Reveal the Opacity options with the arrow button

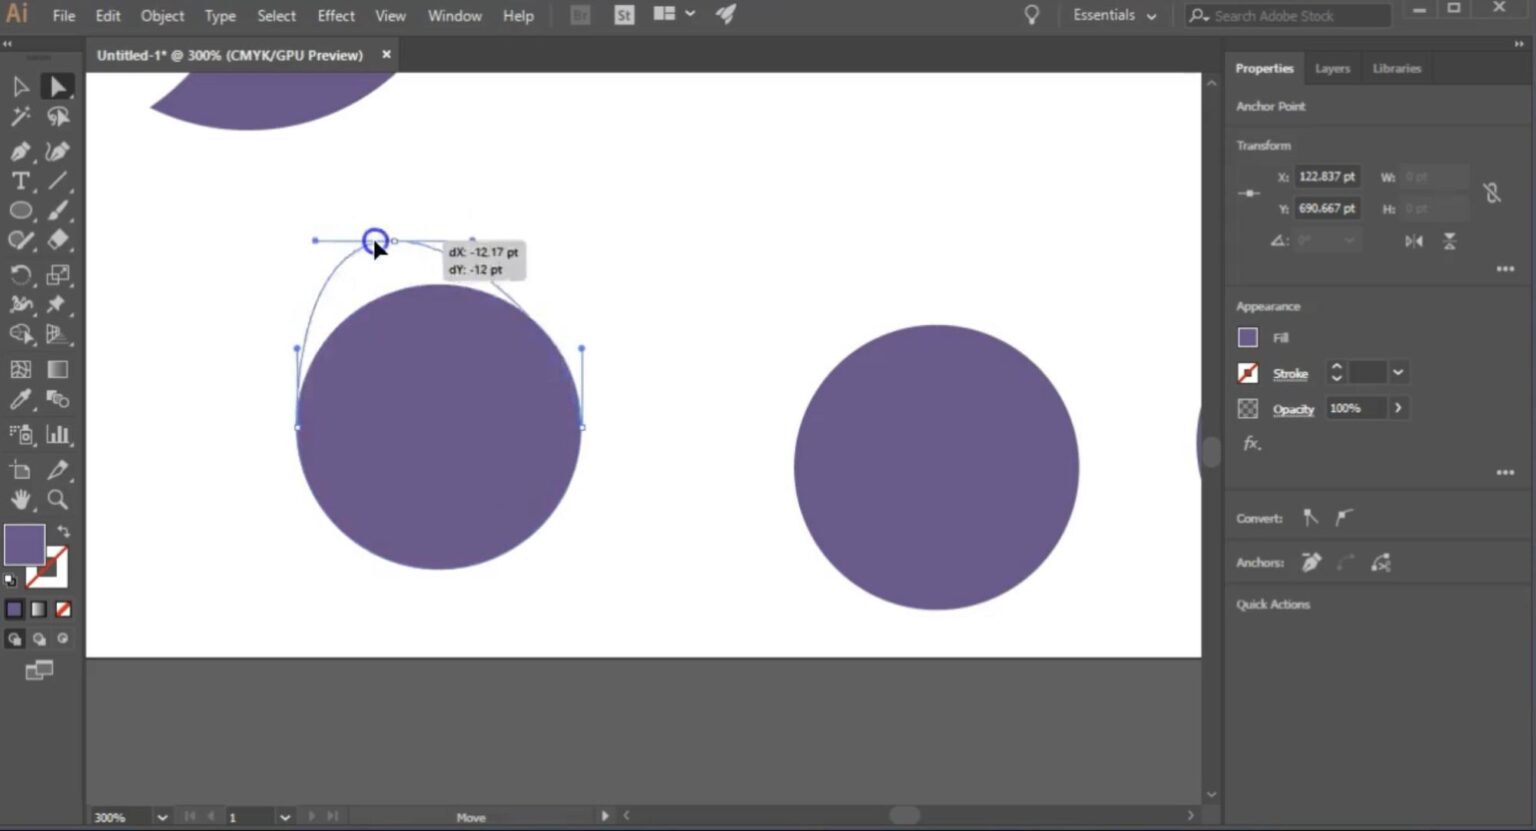[x=1398, y=407]
